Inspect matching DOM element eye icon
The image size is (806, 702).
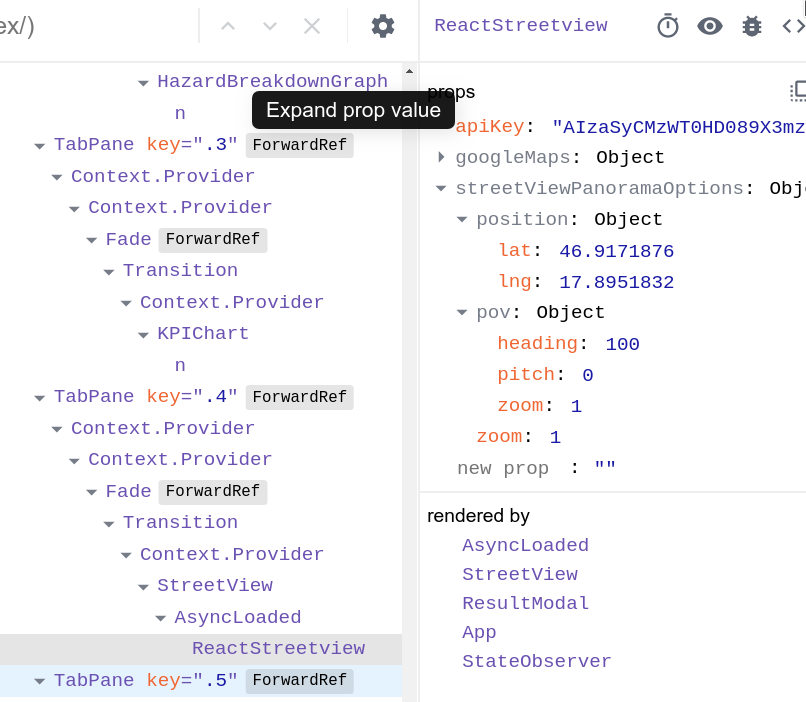click(x=710, y=26)
